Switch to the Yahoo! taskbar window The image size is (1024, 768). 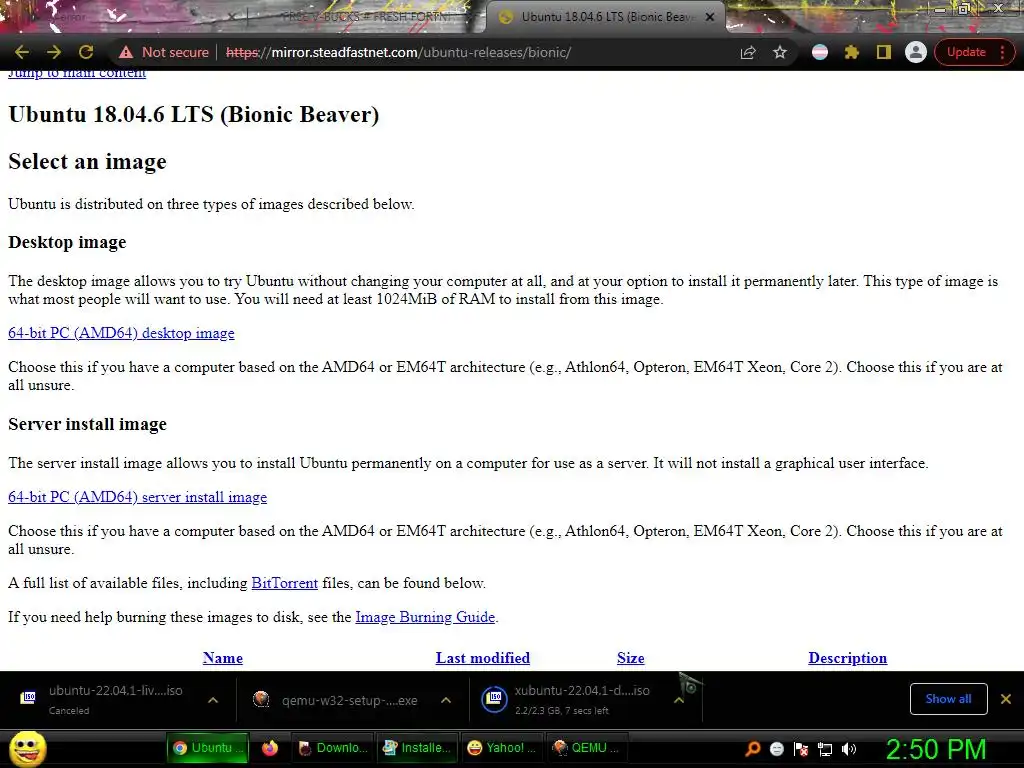(502, 748)
